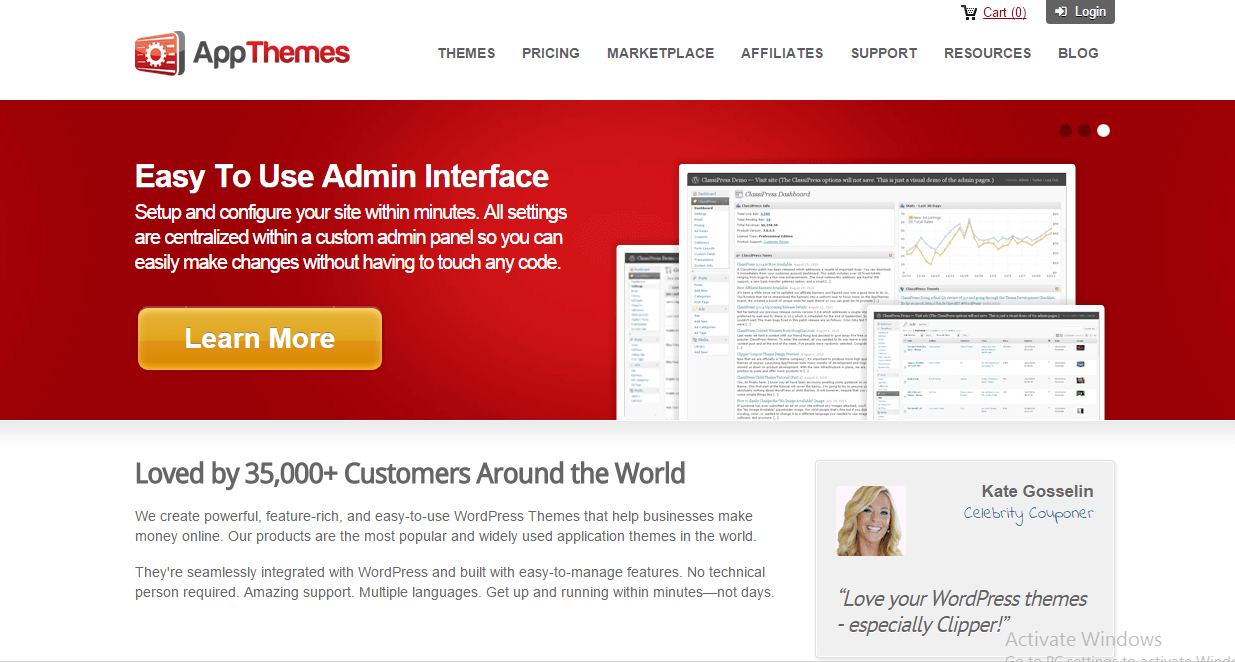Go to the Marketplace page
The height and width of the screenshot is (662, 1235).
point(660,53)
